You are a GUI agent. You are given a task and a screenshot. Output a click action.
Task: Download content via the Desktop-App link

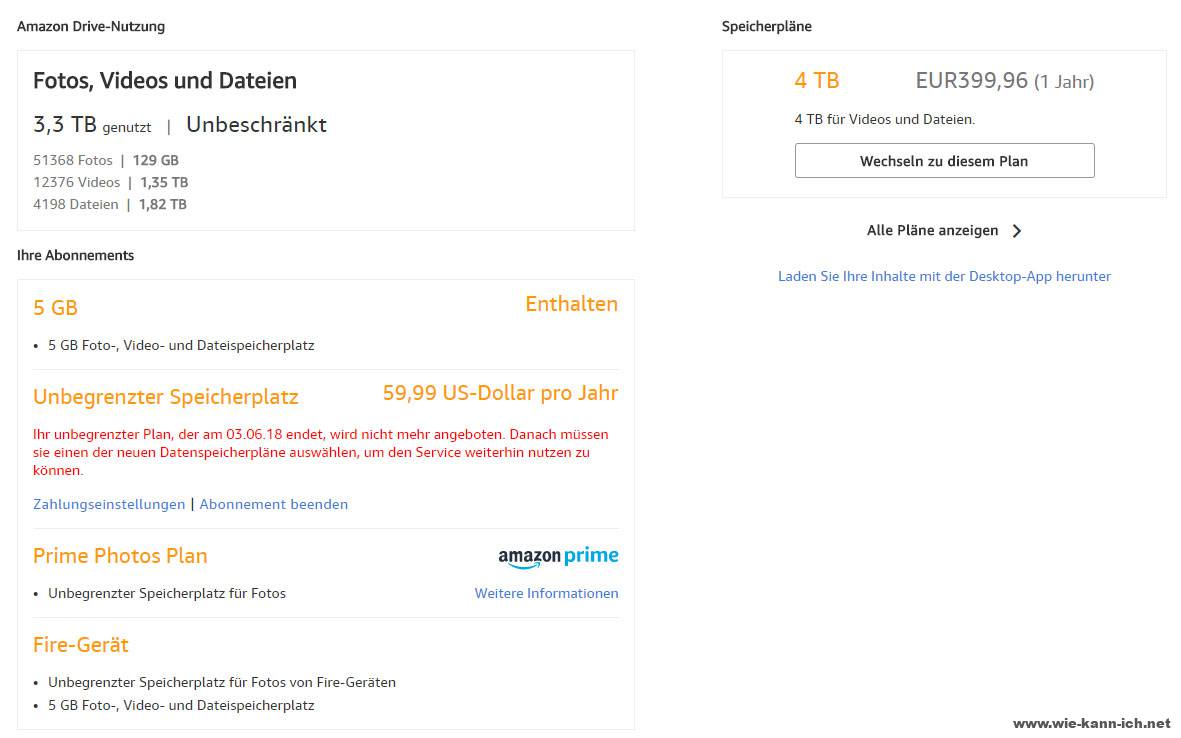pyautogui.click(x=944, y=276)
